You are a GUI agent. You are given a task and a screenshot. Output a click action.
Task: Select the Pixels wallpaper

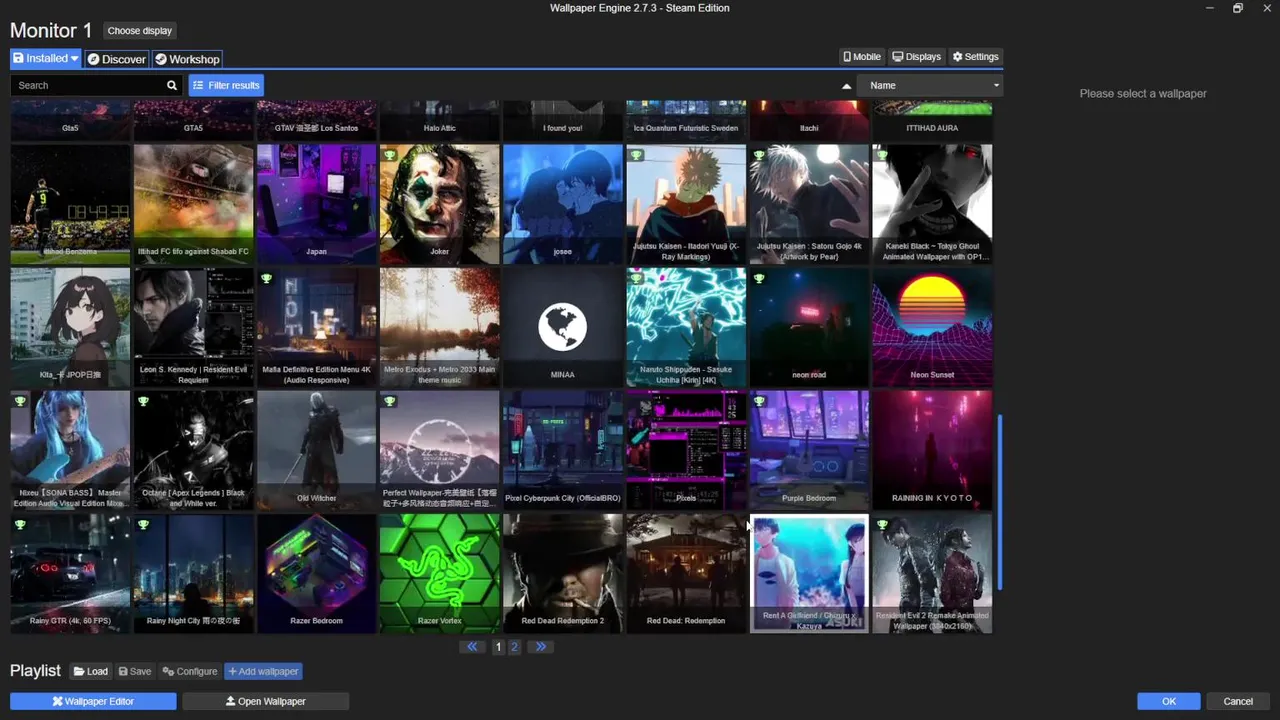[x=686, y=450]
